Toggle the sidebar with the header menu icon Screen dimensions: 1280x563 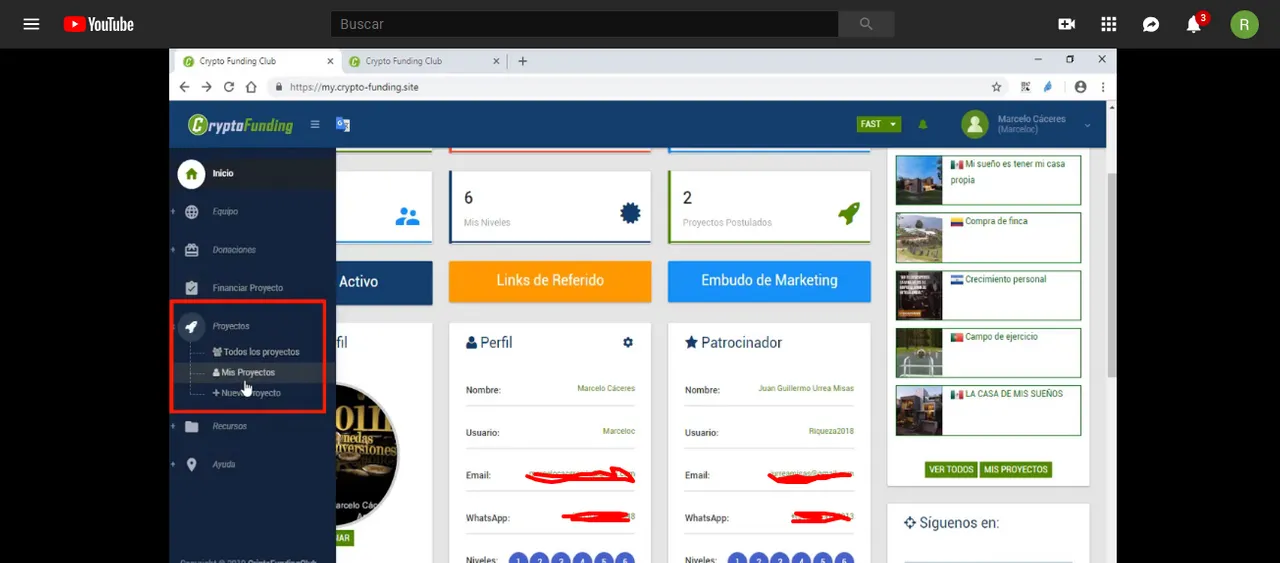(315, 125)
